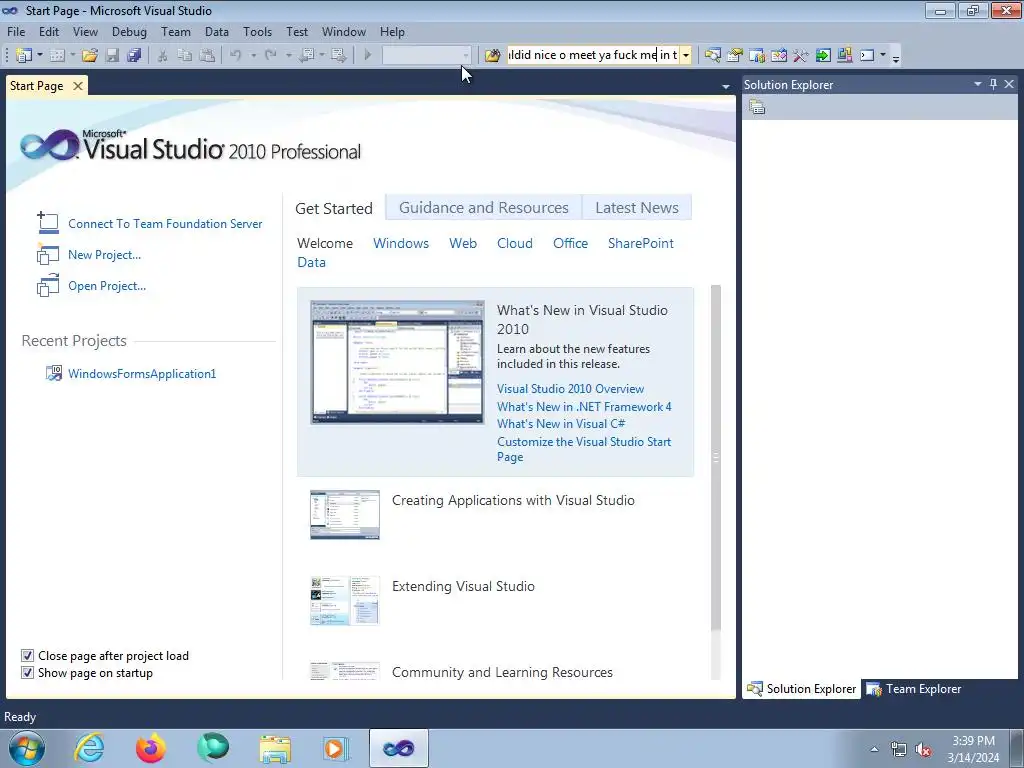Click the Add New Item toolbar icon
Image resolution: width=1024 pixels, height=768 pixels.
[57, 56]
